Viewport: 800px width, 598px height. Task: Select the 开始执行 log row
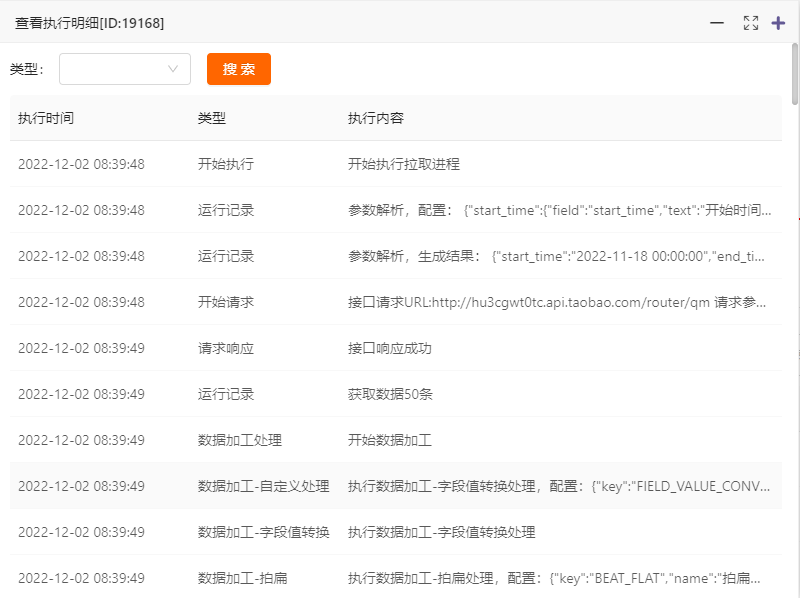pyautogui.click(x=400, y=164)
